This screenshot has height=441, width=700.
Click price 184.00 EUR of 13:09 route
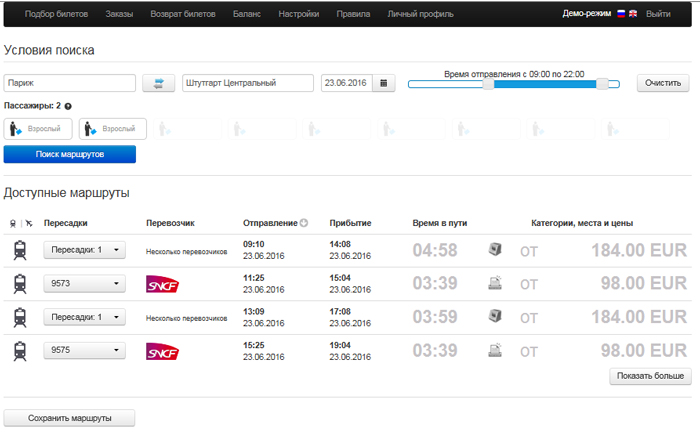click(x=639, y=317)
